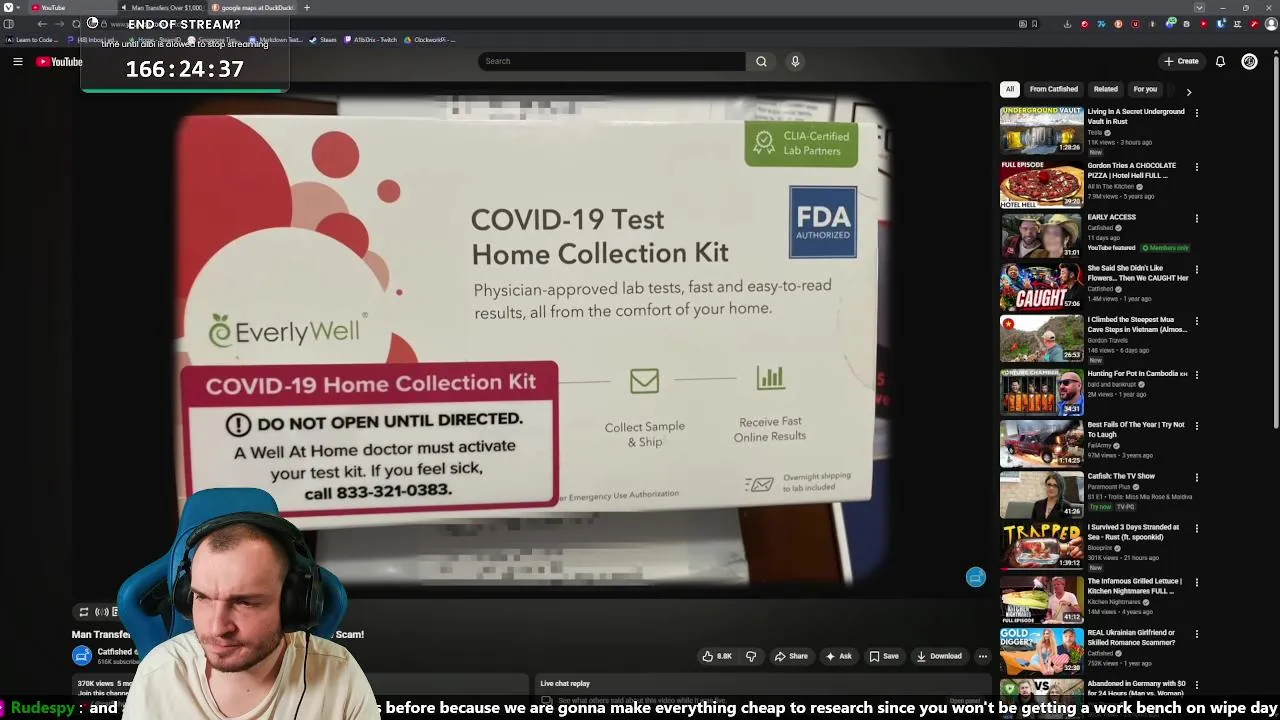Image resolution: width=1280 pixels, height=720 pixels.
Task: Dislike the video with thumbs down
Action: point(751,656)
